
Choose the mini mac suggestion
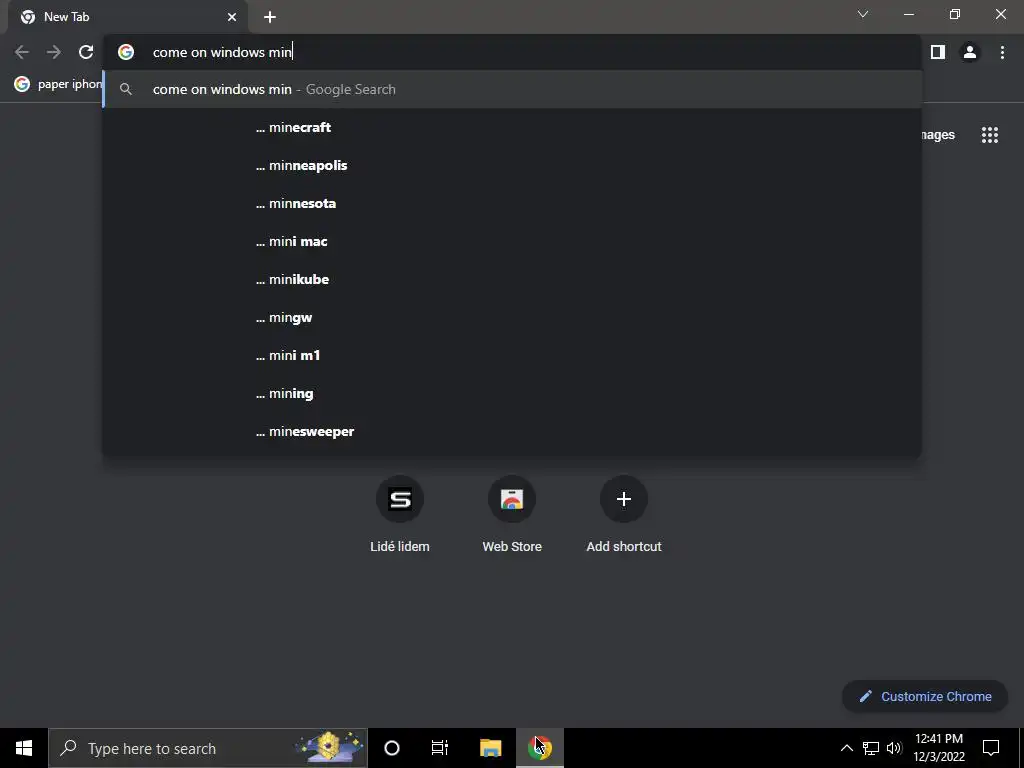513,241
